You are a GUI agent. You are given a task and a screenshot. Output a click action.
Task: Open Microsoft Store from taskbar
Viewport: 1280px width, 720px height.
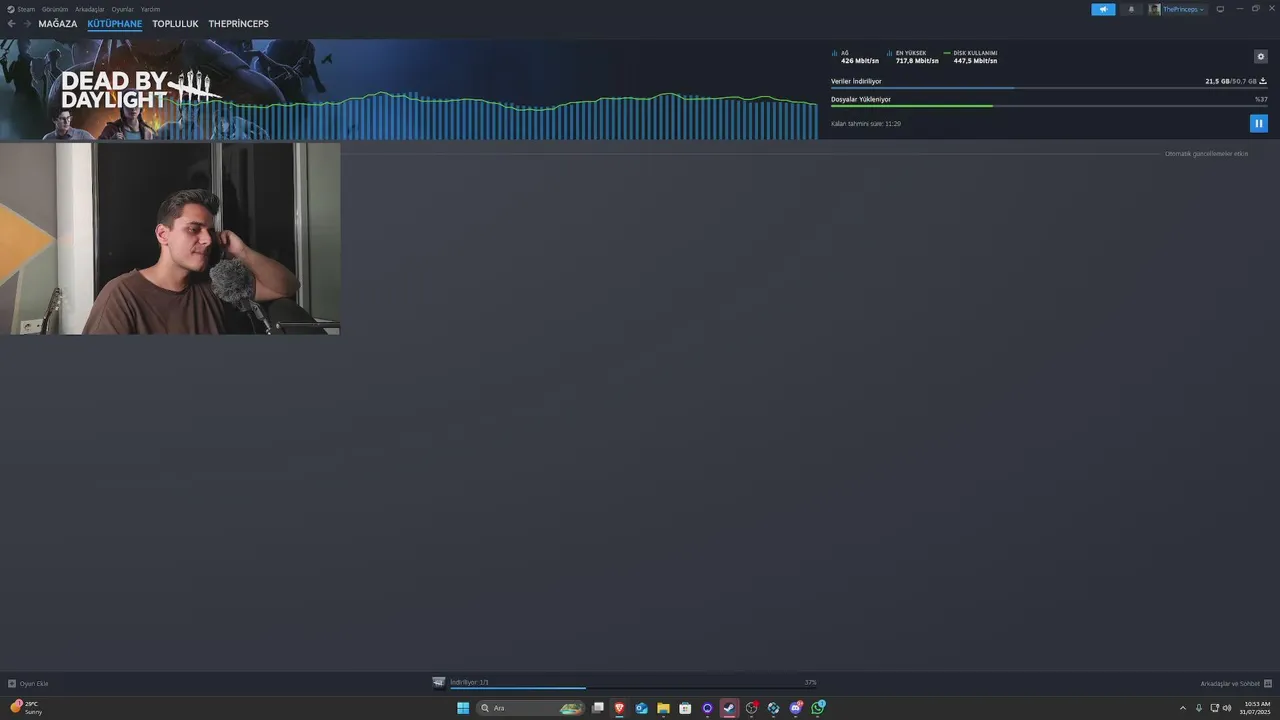pyautogui.click(x=685, y=708)
